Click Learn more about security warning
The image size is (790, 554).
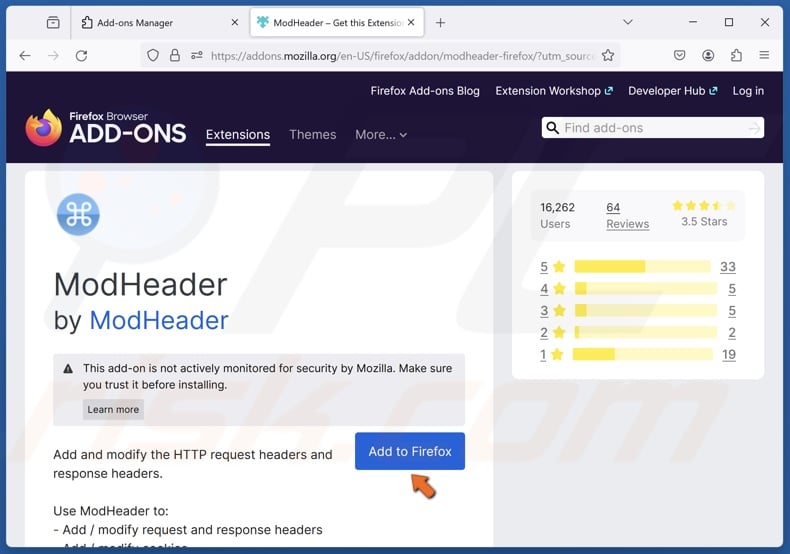[113, 409]
